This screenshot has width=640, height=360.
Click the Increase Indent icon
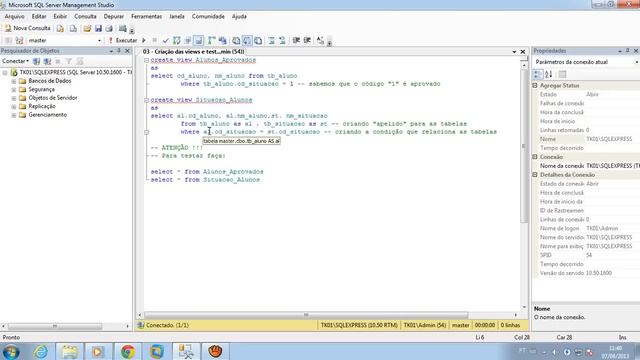coord(307,40)
